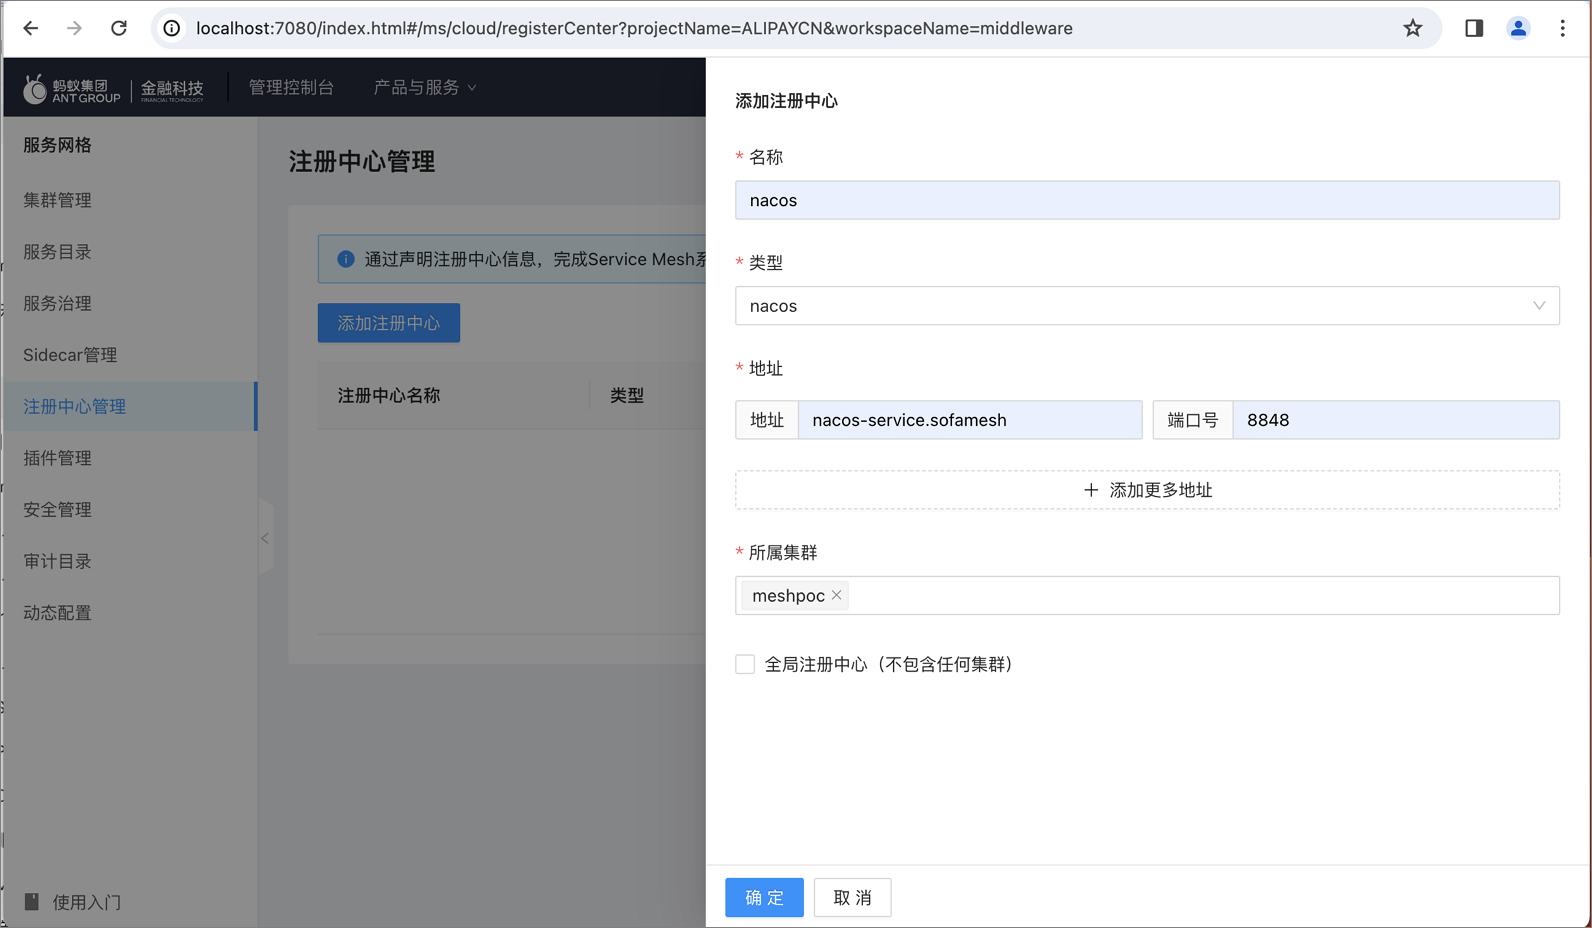This screenshot has width=1592, height=928.
Task: Click the blue 添加注册中心 button
Action: pos(389,323)
